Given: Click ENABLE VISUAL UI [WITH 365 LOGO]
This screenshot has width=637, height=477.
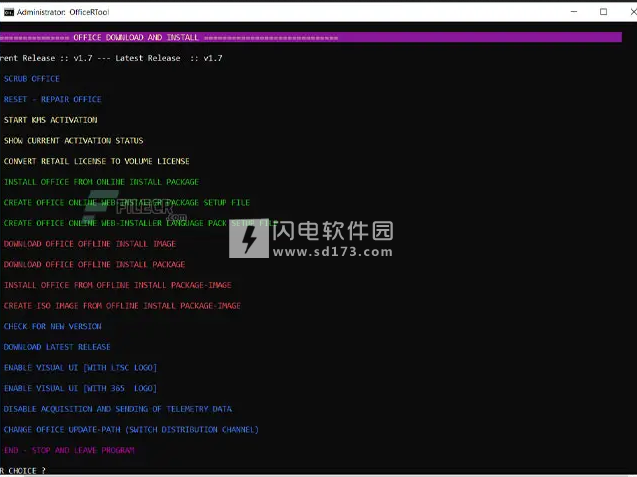Looking at the screenshot, I should (x=80, y=388).
